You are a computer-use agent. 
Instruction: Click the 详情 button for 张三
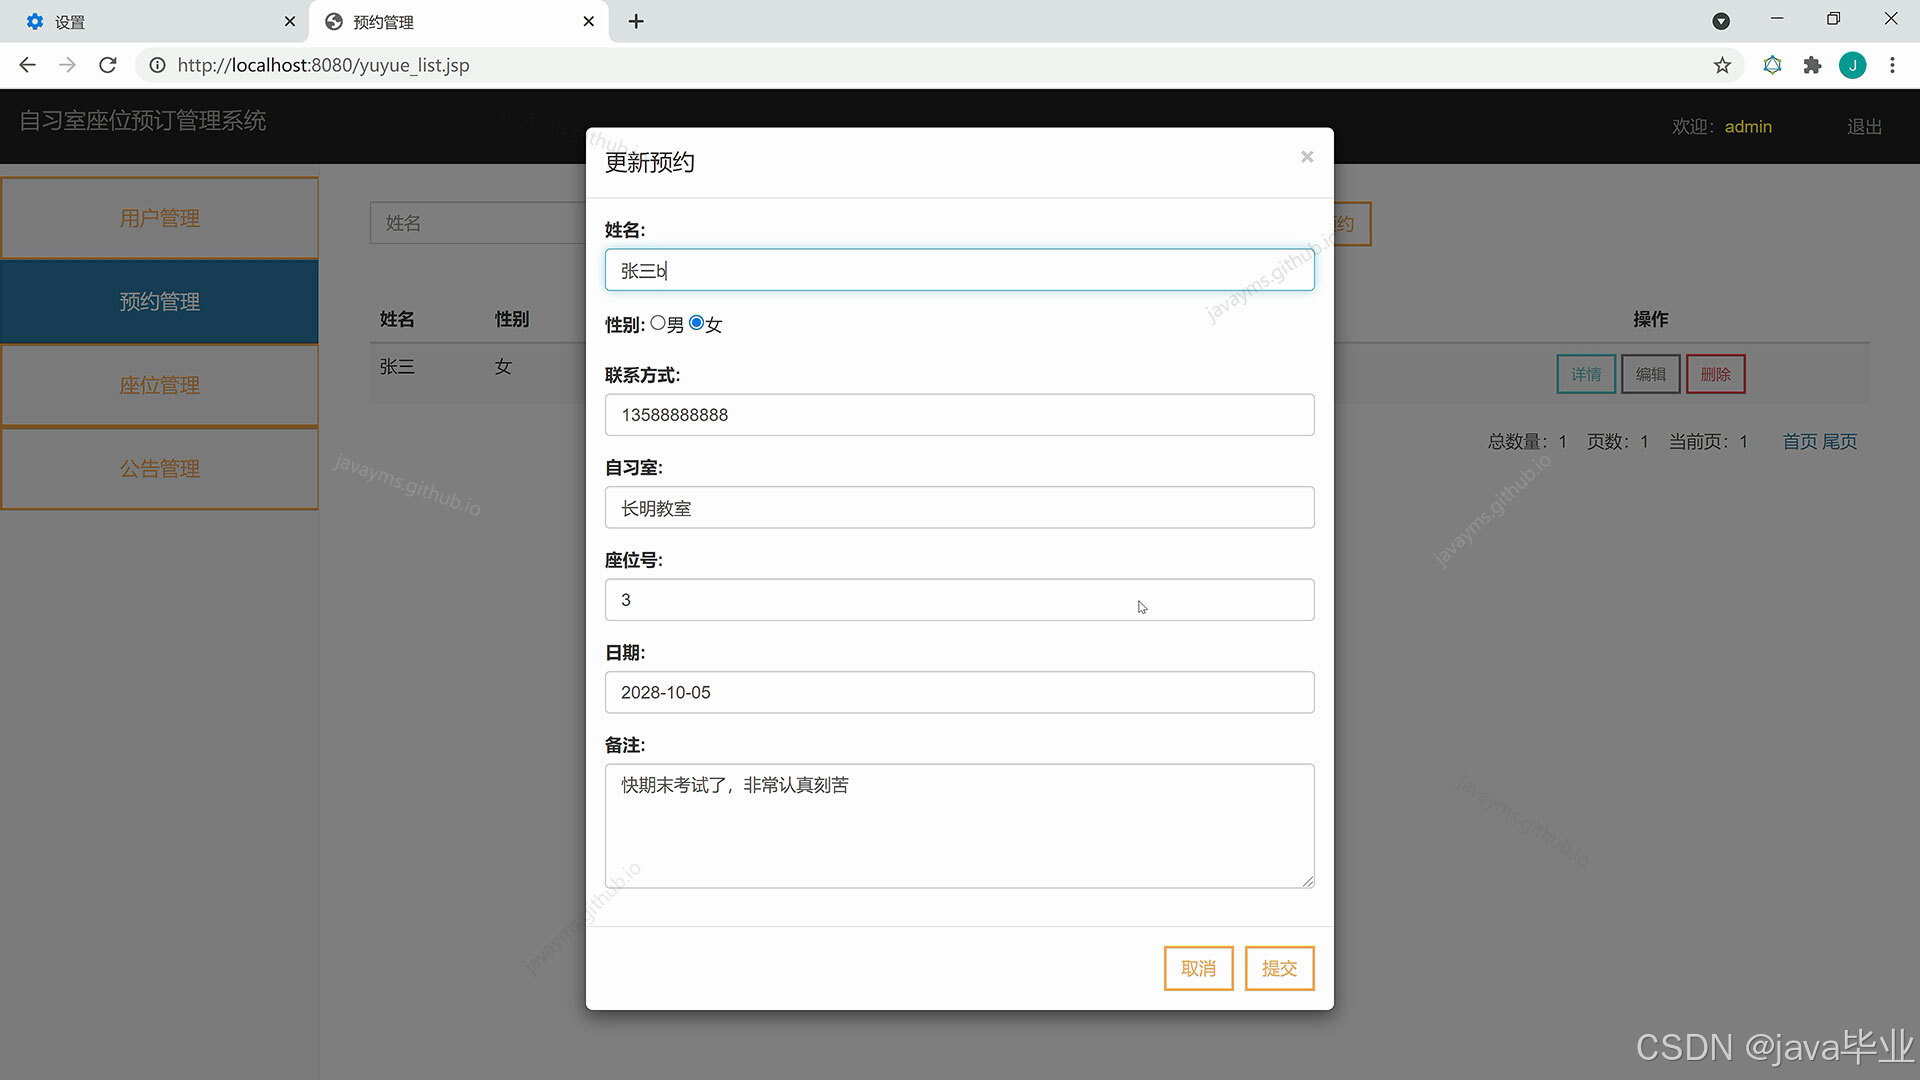[1586, 374]
